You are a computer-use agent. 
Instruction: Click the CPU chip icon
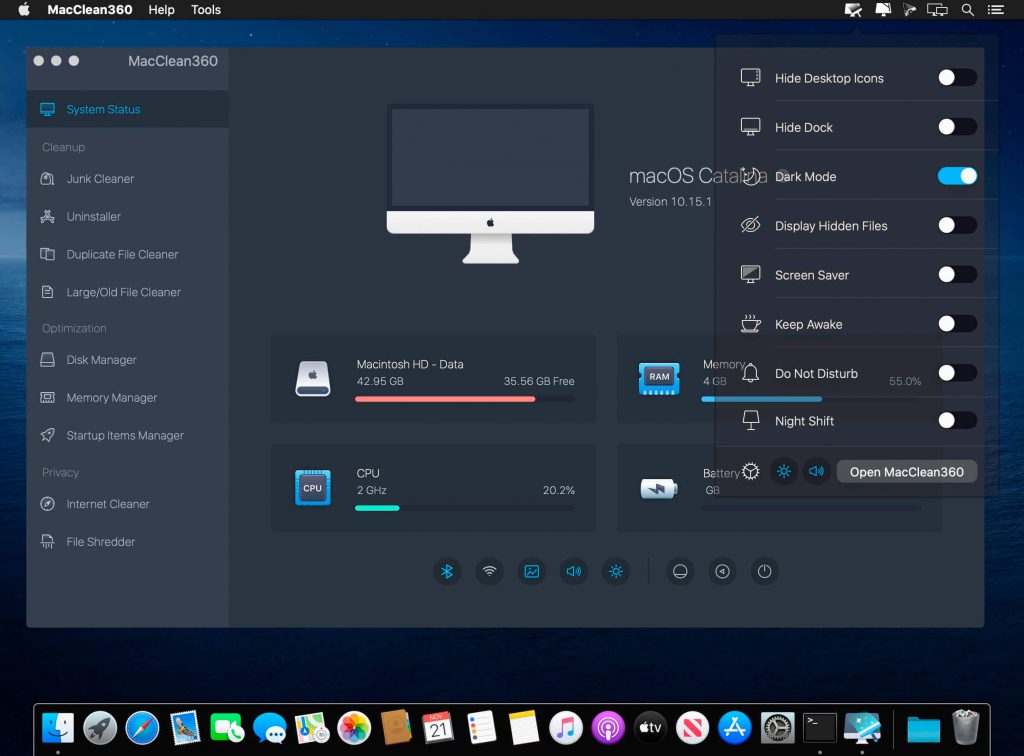pos(313,488)
